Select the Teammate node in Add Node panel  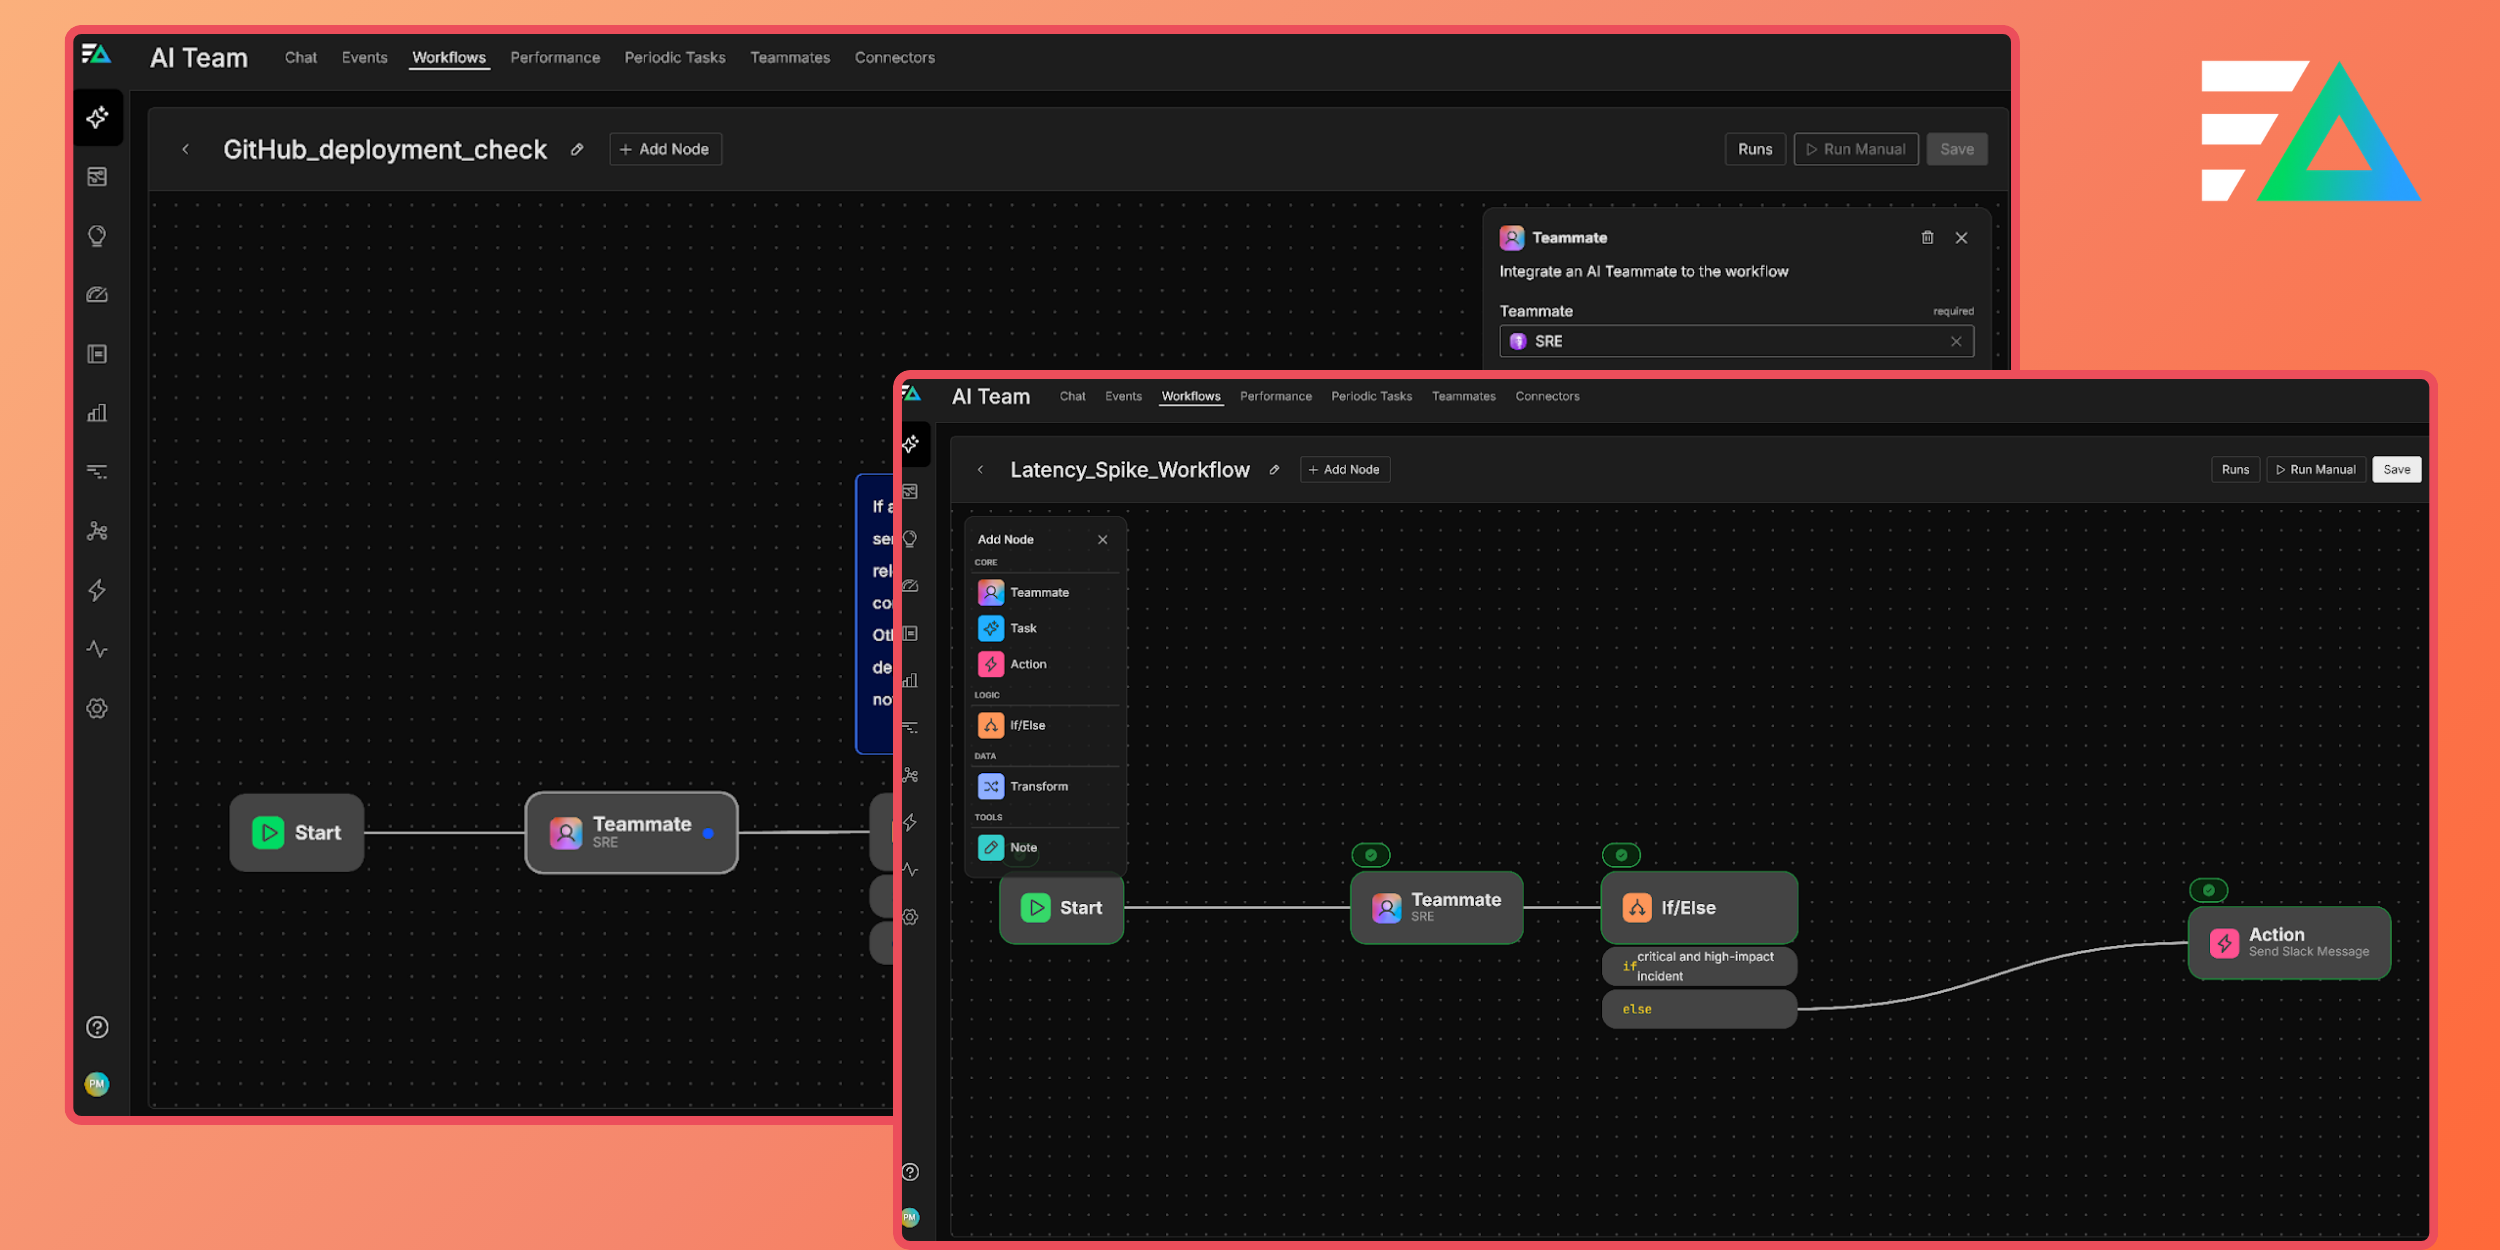tap(1040, 592)
